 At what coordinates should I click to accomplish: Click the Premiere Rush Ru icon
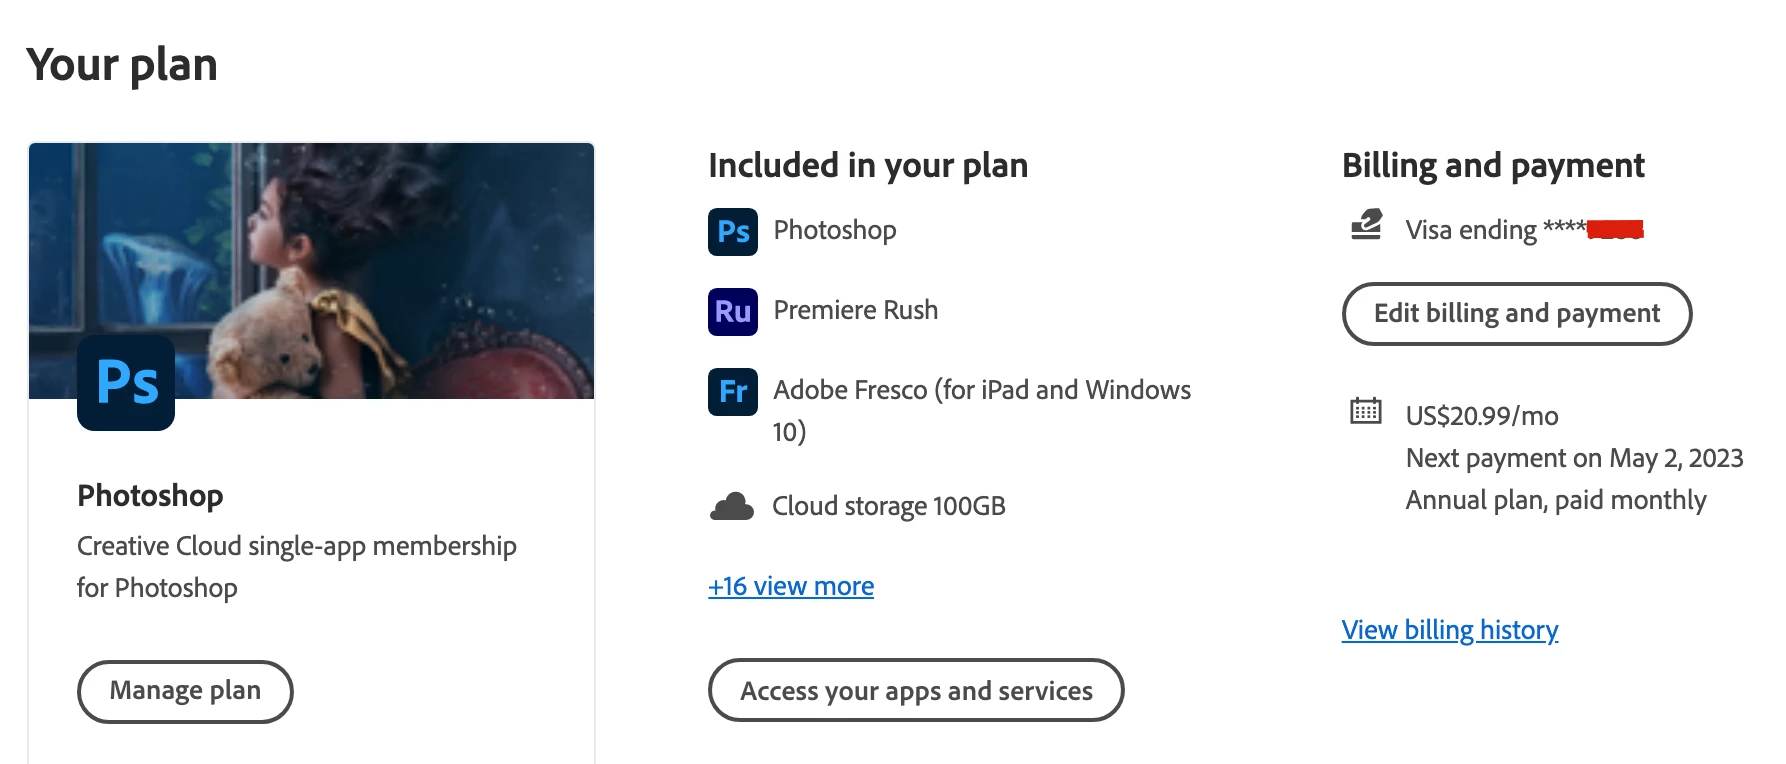click(732, 311)
